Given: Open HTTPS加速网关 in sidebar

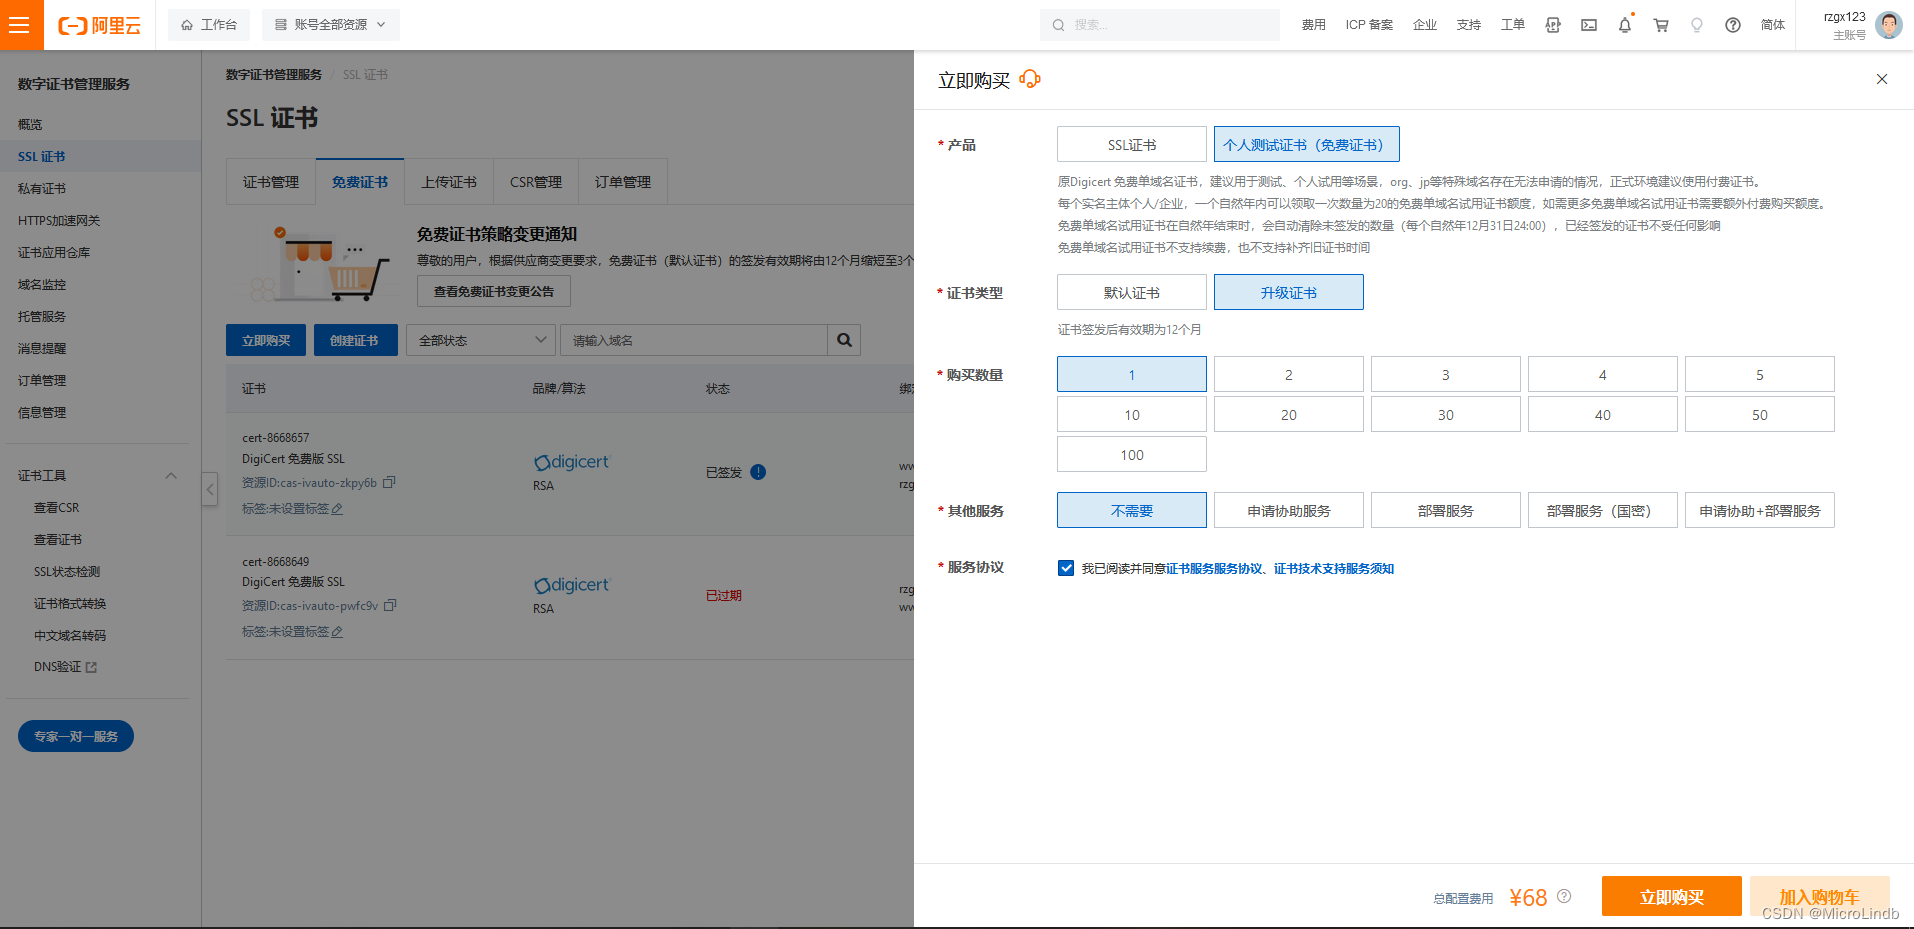Looking at the screenshot, I should pos(59,220).
